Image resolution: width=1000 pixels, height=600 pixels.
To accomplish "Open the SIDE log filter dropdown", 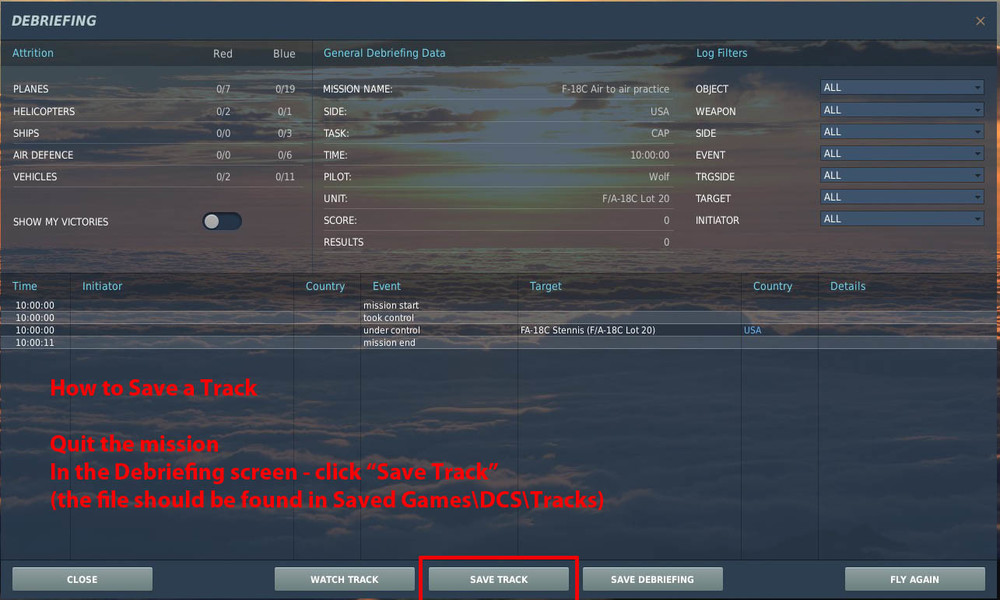I will [902, 132].
